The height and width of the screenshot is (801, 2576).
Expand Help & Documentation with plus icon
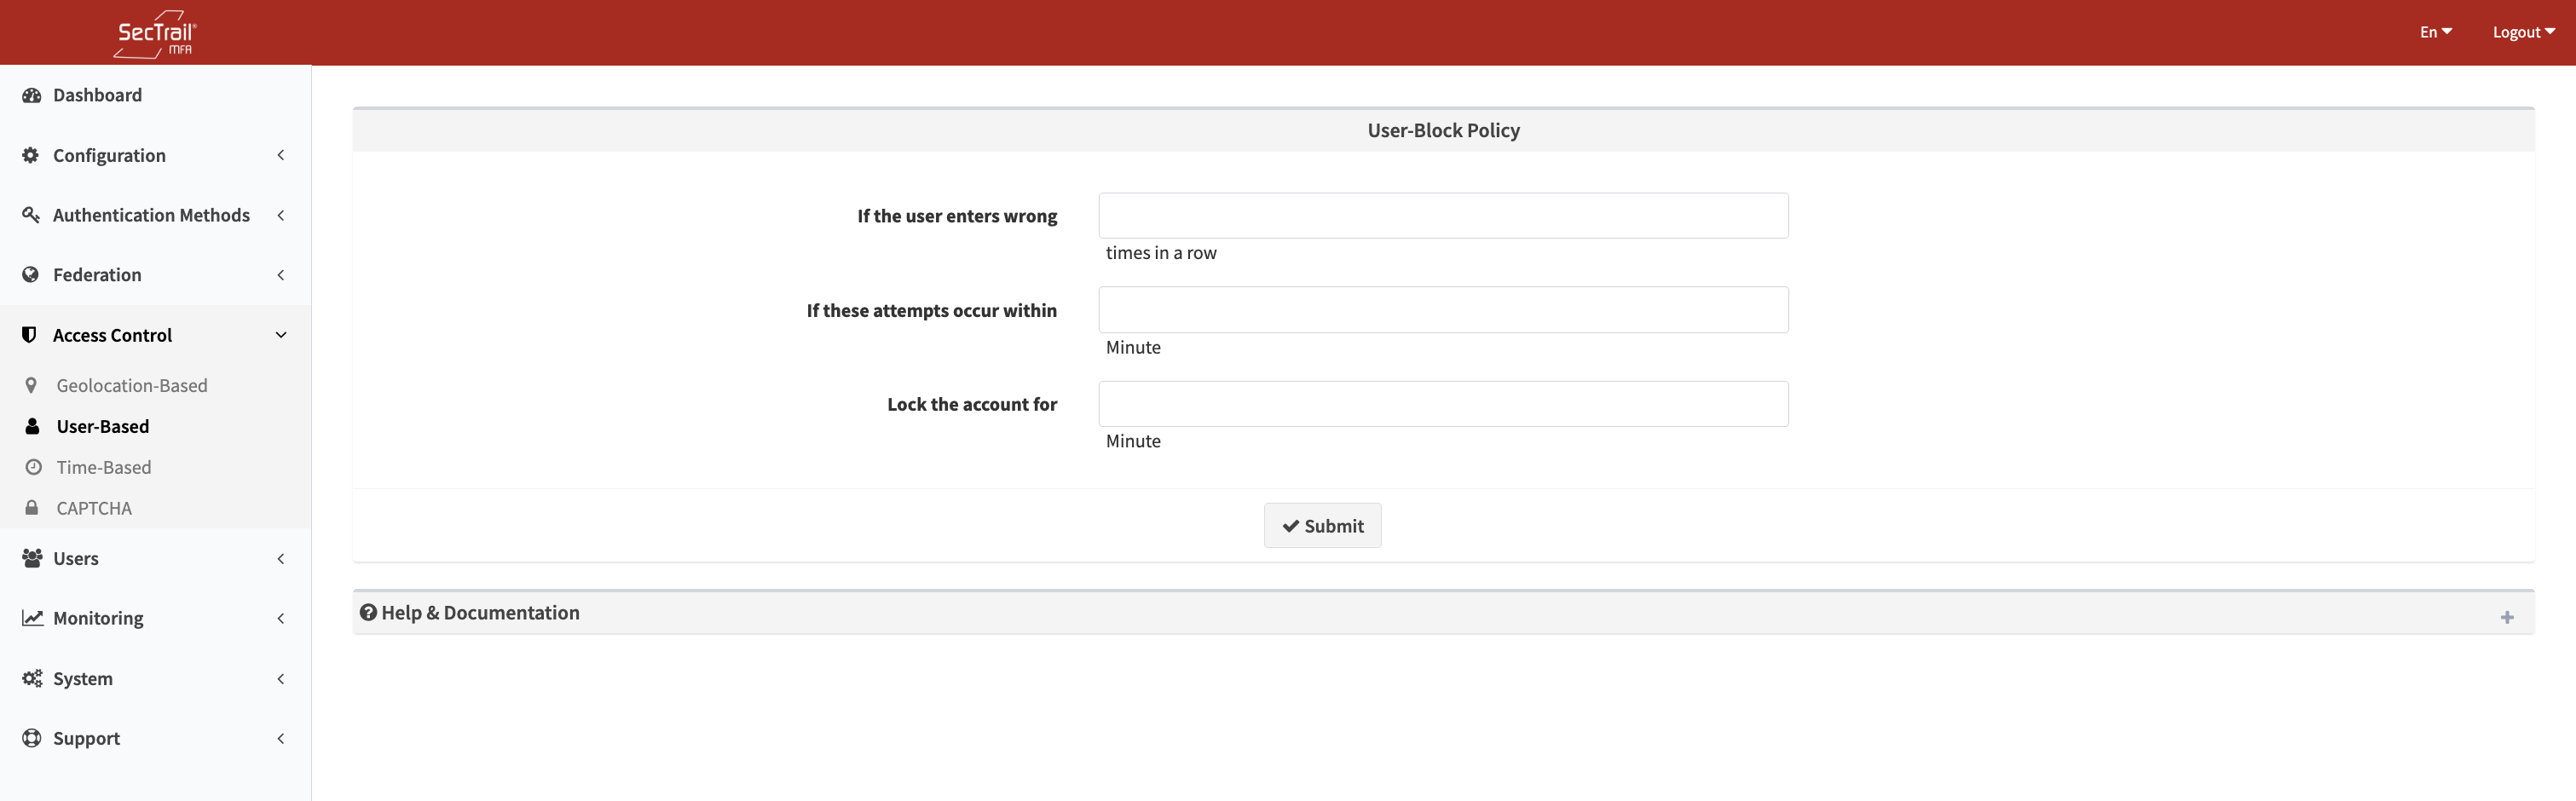click(x=2506, y=617)
